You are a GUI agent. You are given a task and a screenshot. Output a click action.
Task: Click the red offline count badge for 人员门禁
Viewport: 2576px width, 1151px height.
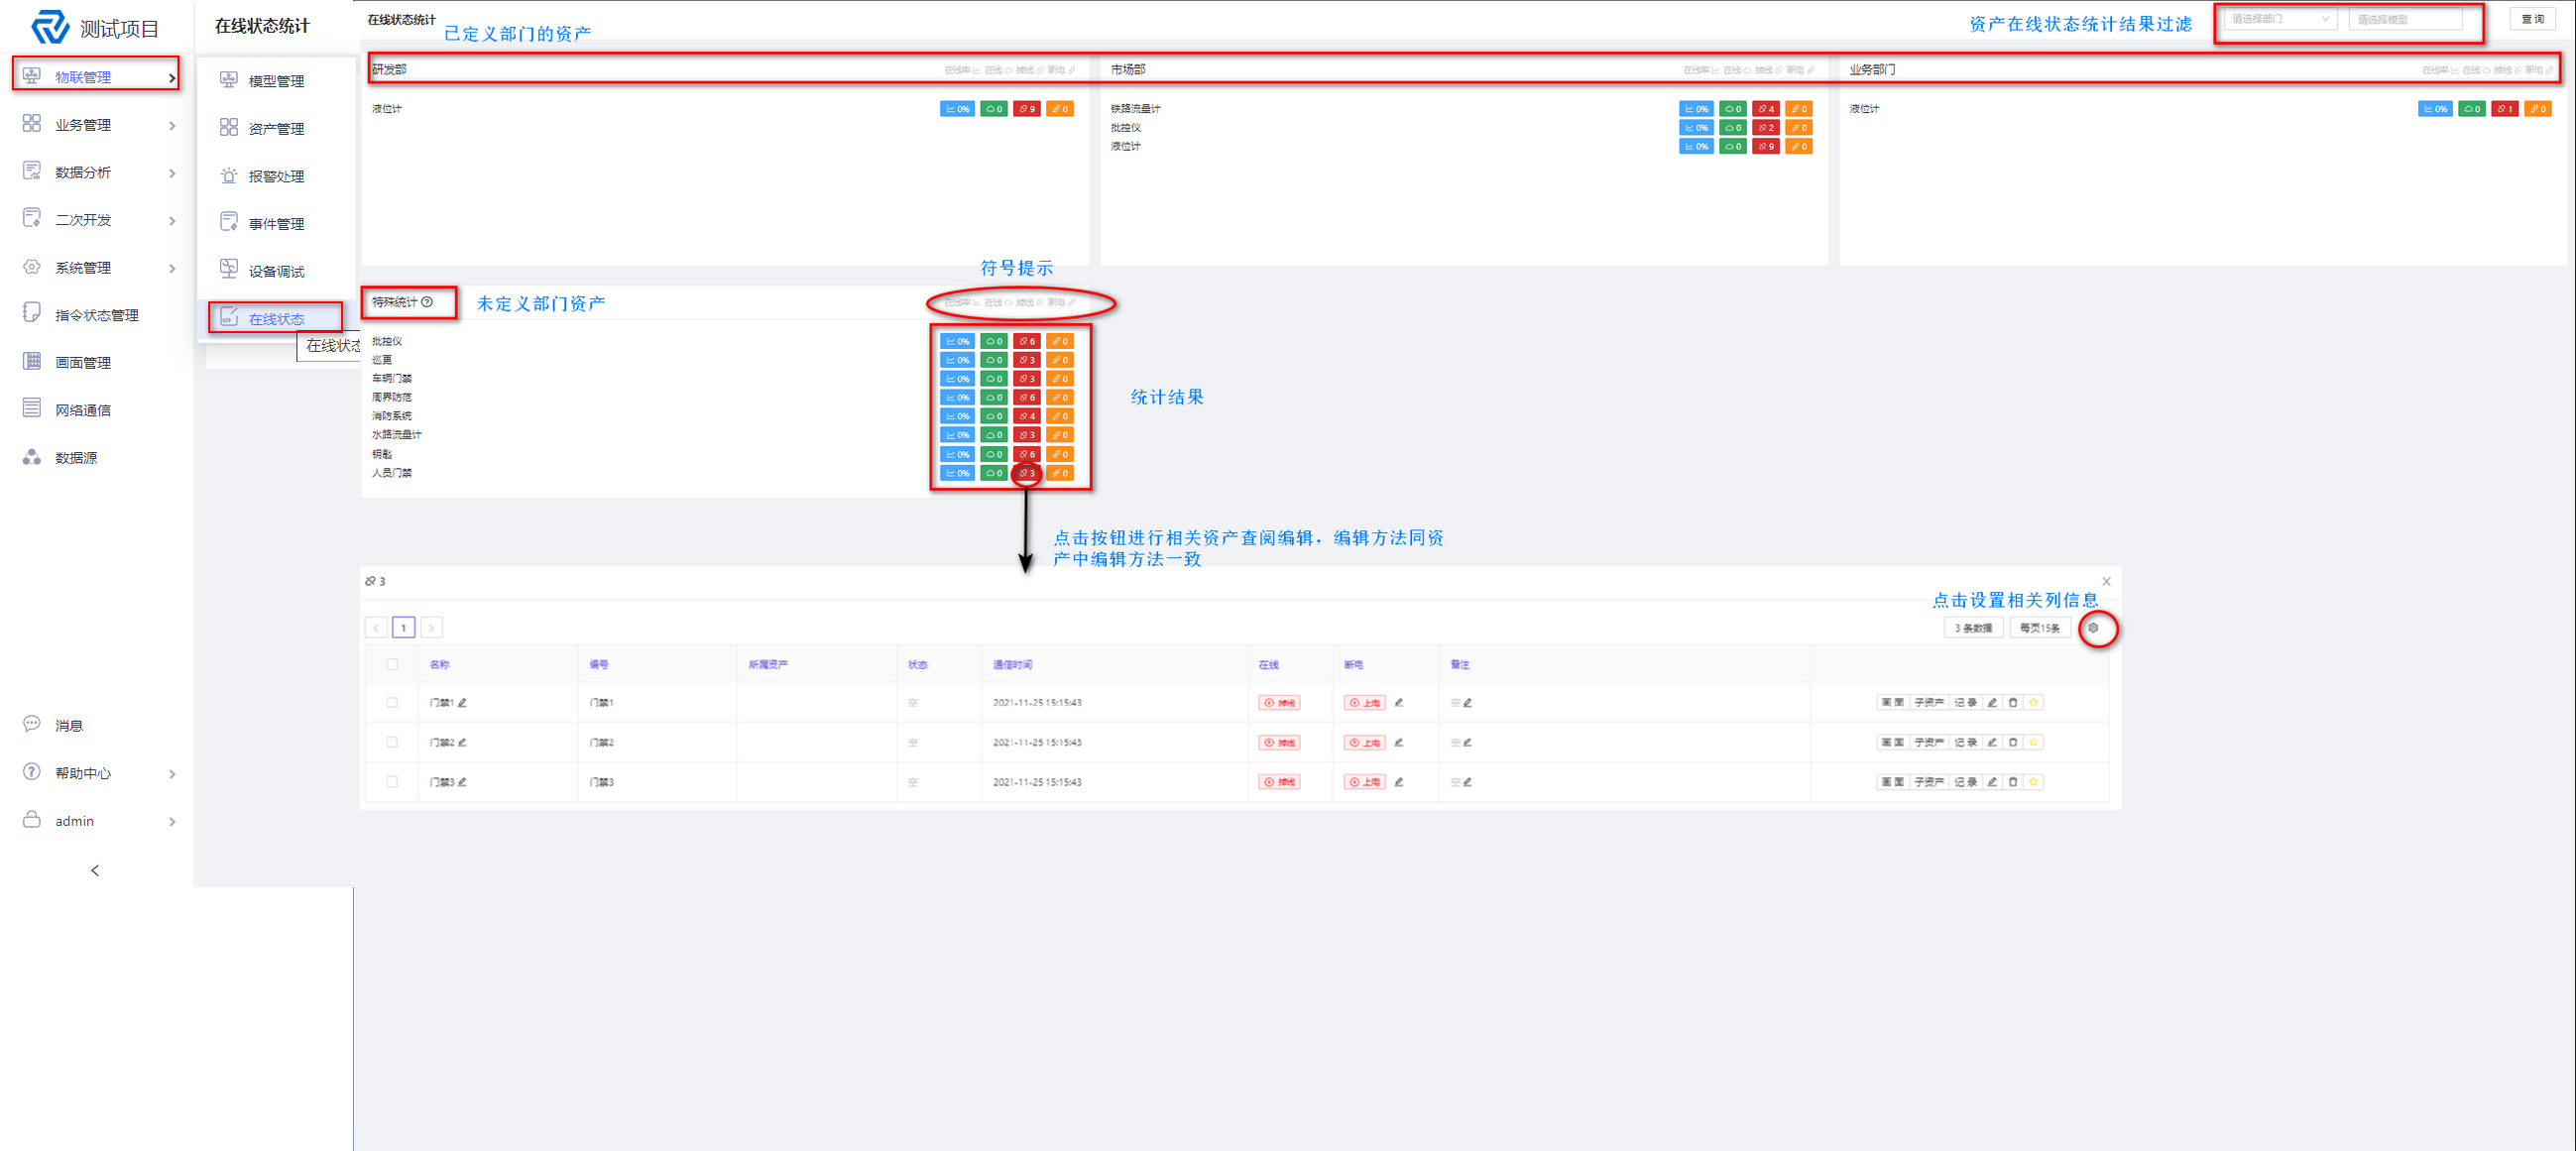[1027, 473]
